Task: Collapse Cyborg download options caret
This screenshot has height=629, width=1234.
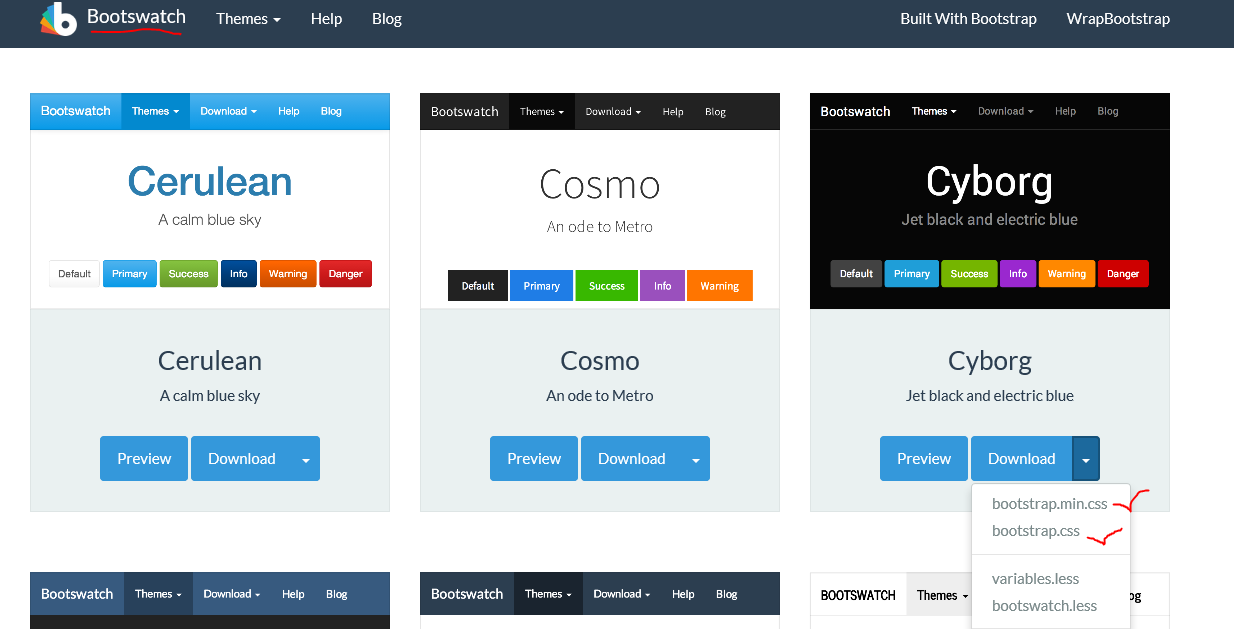Action: coord(1086,459)
